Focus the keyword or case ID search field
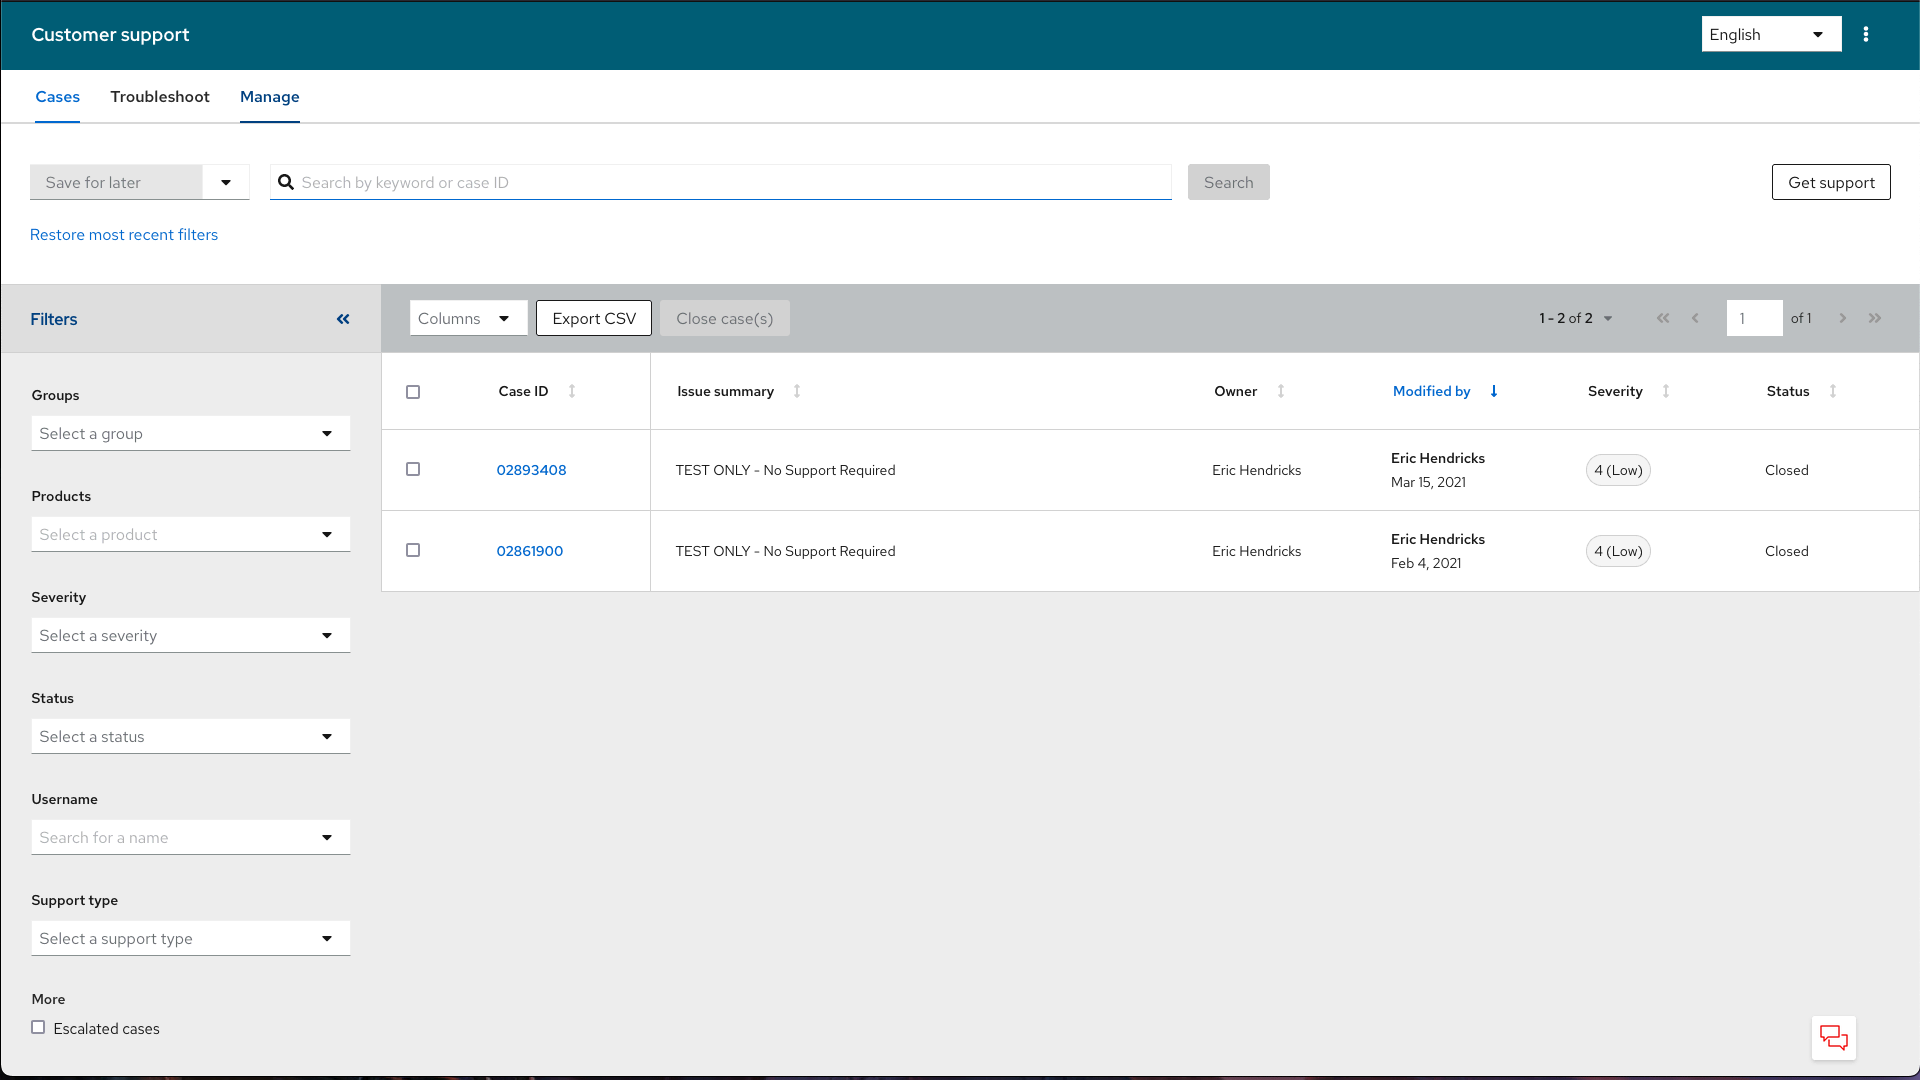Screen dimensions: 1920x1080 point(730,182)
